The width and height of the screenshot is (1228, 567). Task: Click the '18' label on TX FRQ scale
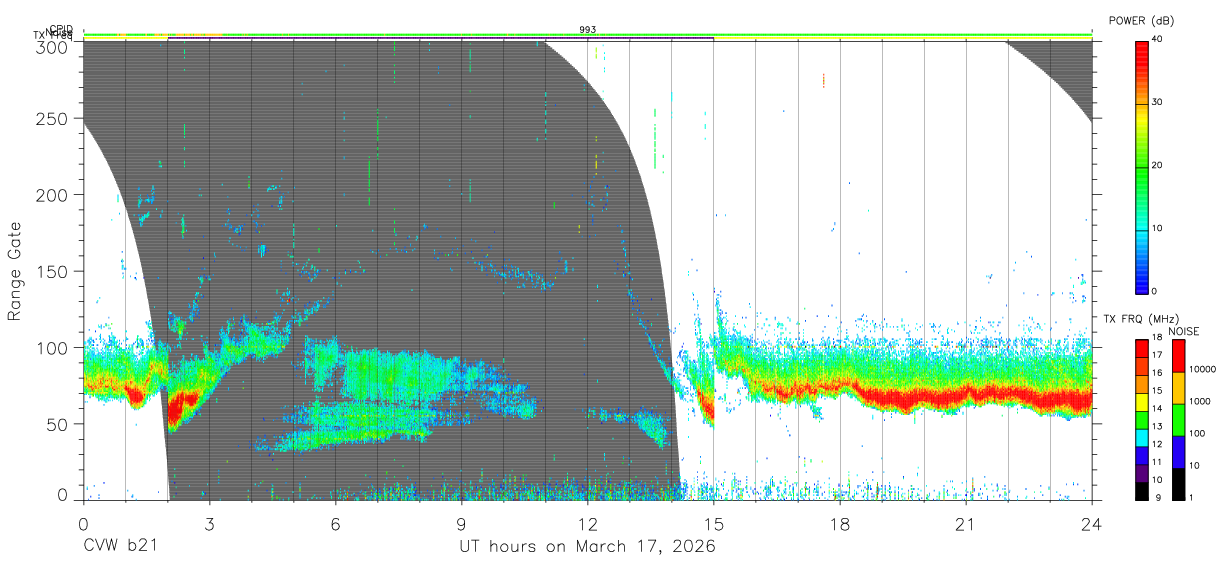click(1157, 338)
